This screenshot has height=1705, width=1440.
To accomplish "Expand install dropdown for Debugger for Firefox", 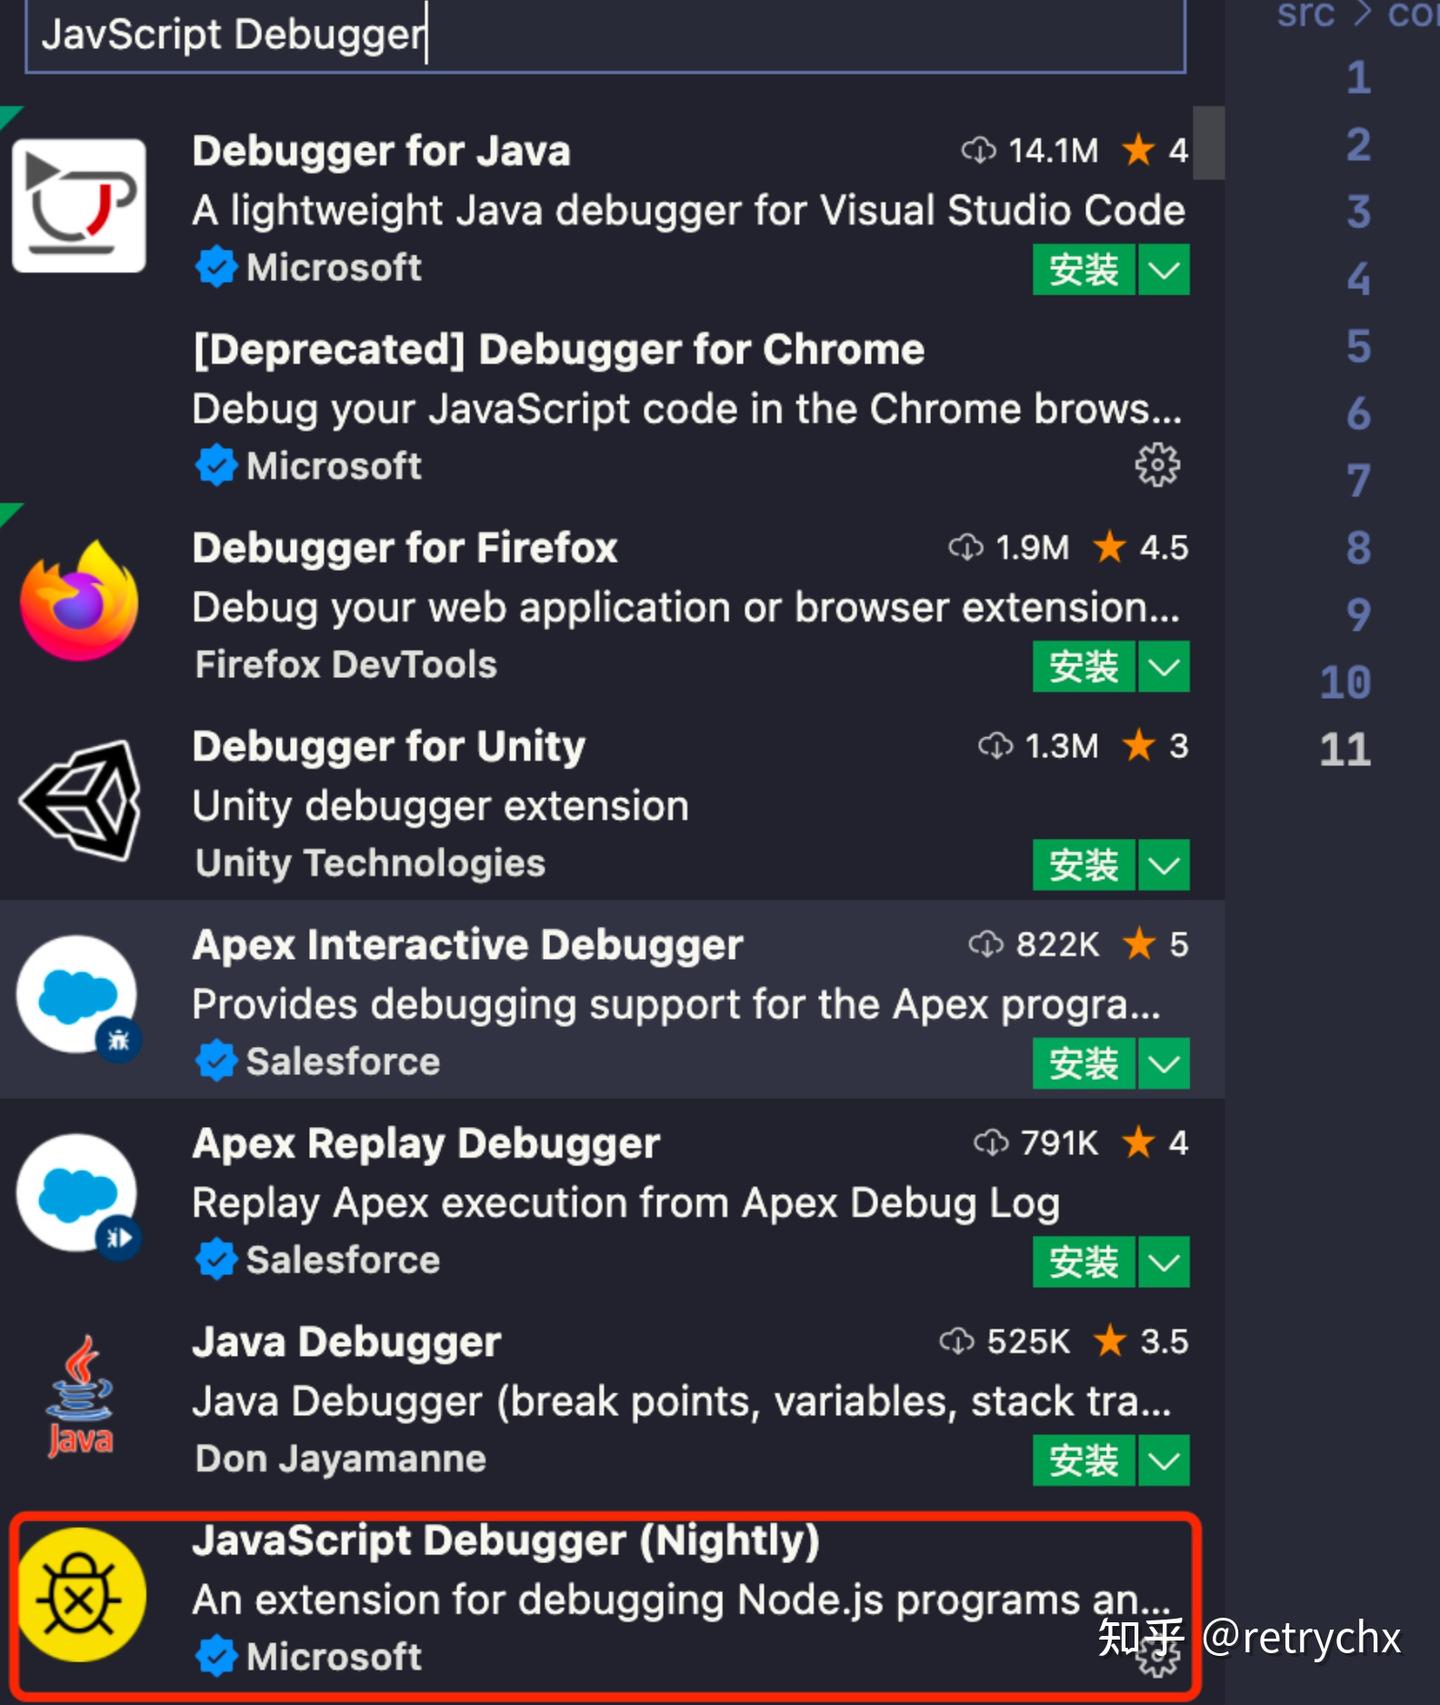I will pyautogui.click(x=1164, y=667).
